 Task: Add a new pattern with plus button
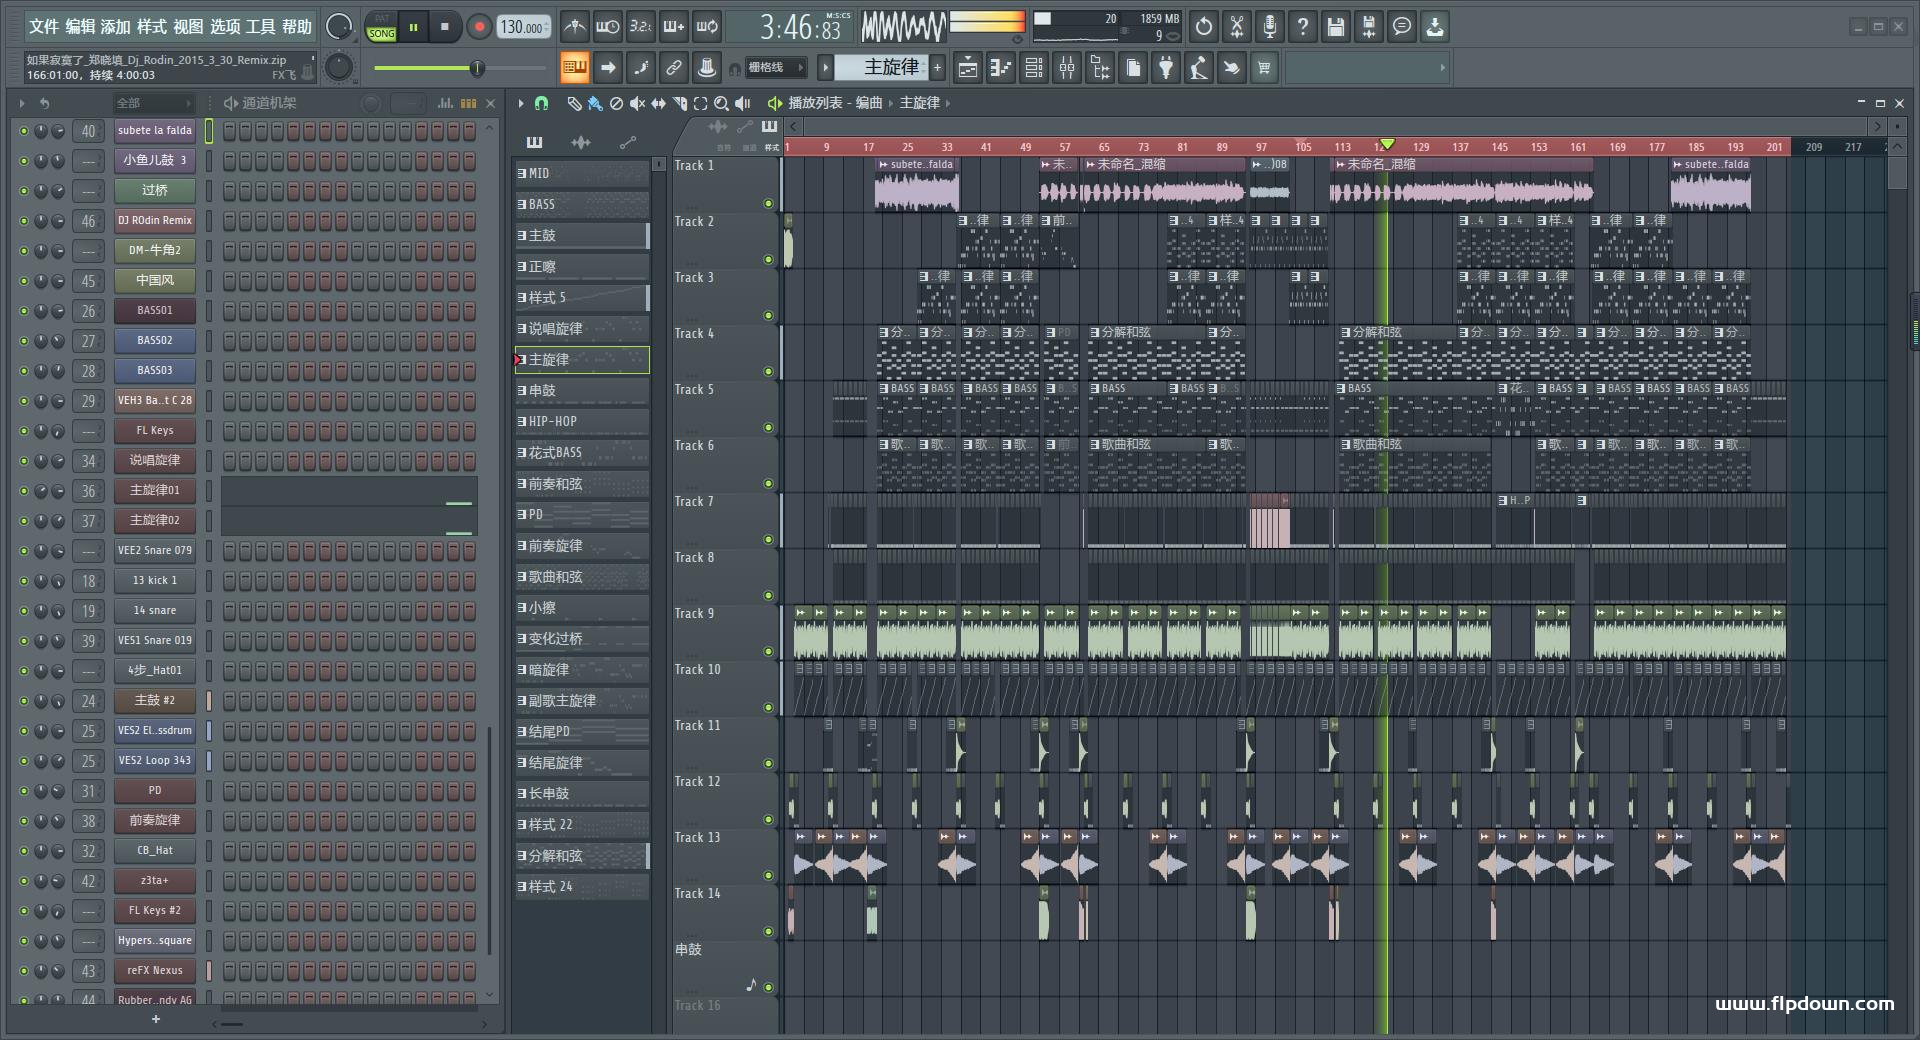938,67
